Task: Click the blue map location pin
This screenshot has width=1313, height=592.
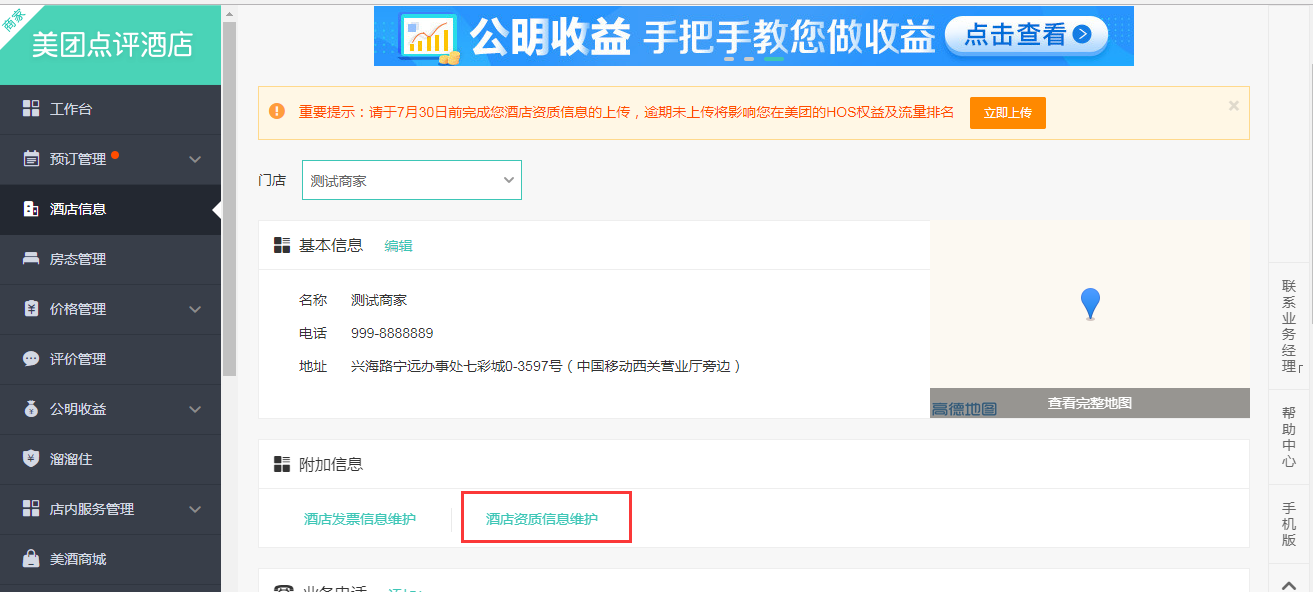Action: coord(1090,304)
